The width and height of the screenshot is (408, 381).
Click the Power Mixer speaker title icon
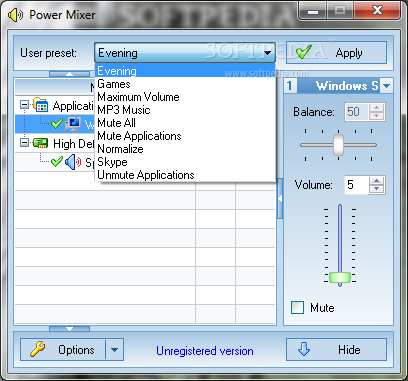(x=15, y=15)
